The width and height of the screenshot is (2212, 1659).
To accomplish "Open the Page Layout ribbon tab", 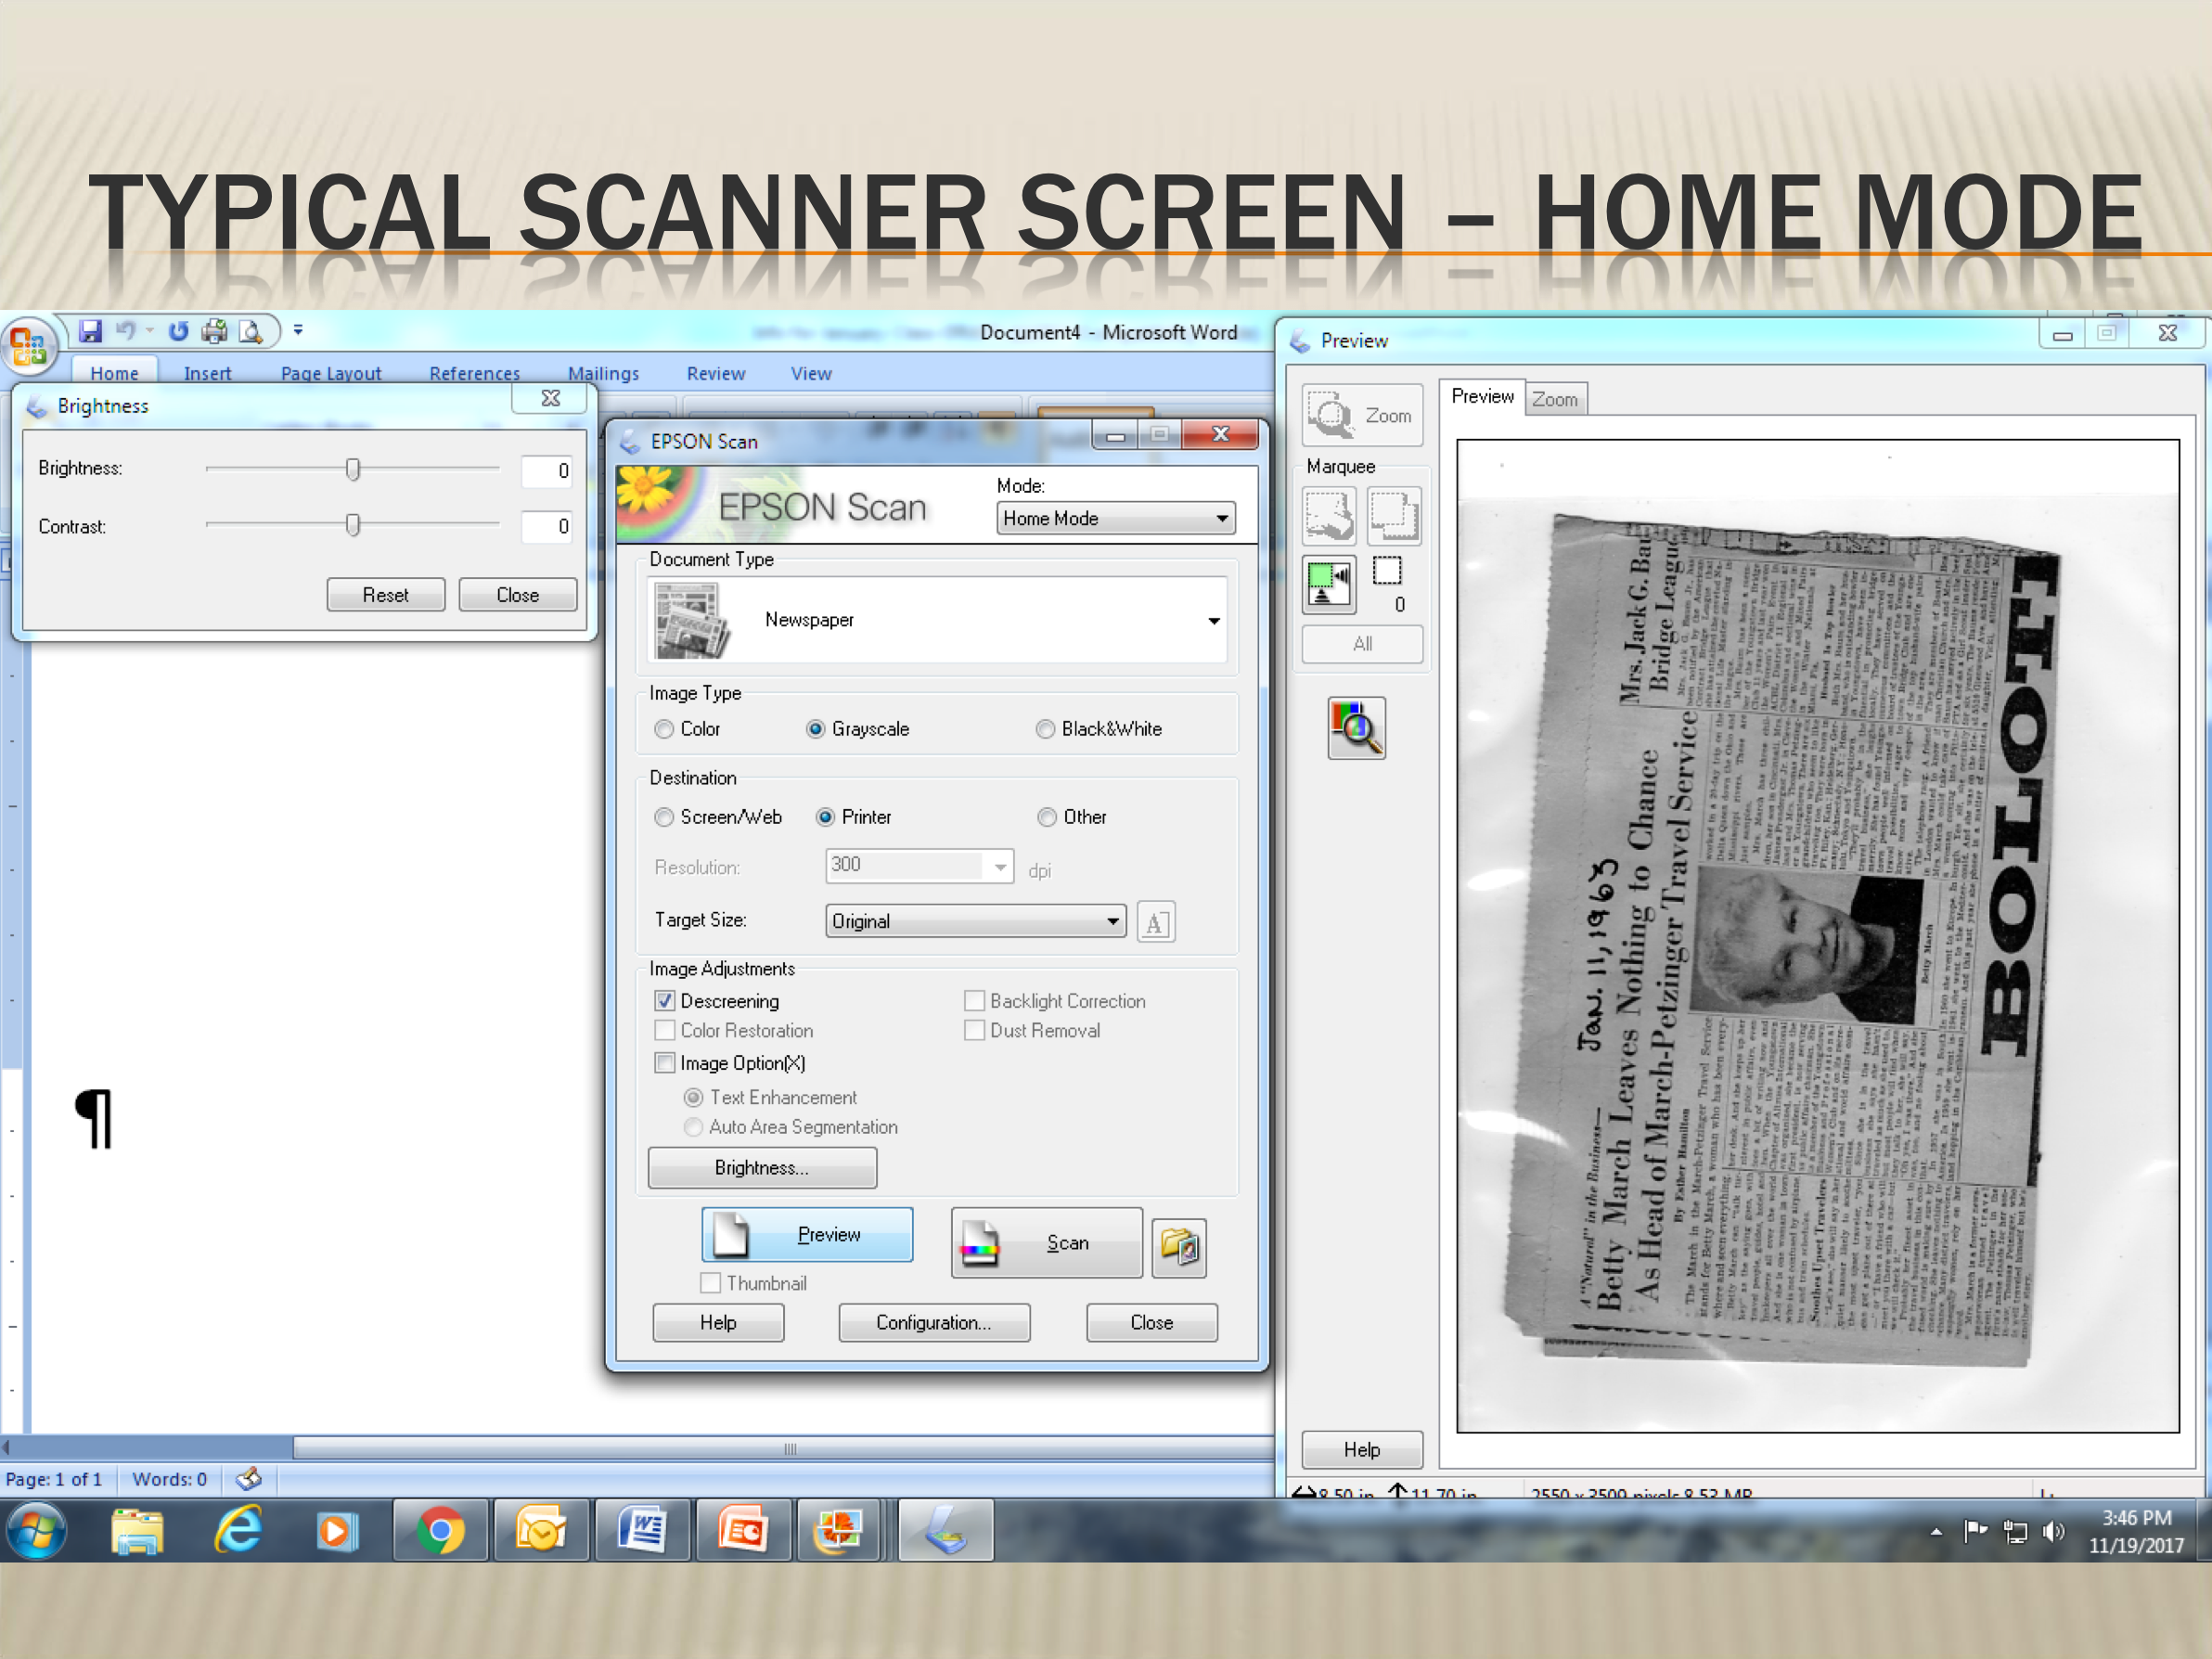I will (331, 373).
